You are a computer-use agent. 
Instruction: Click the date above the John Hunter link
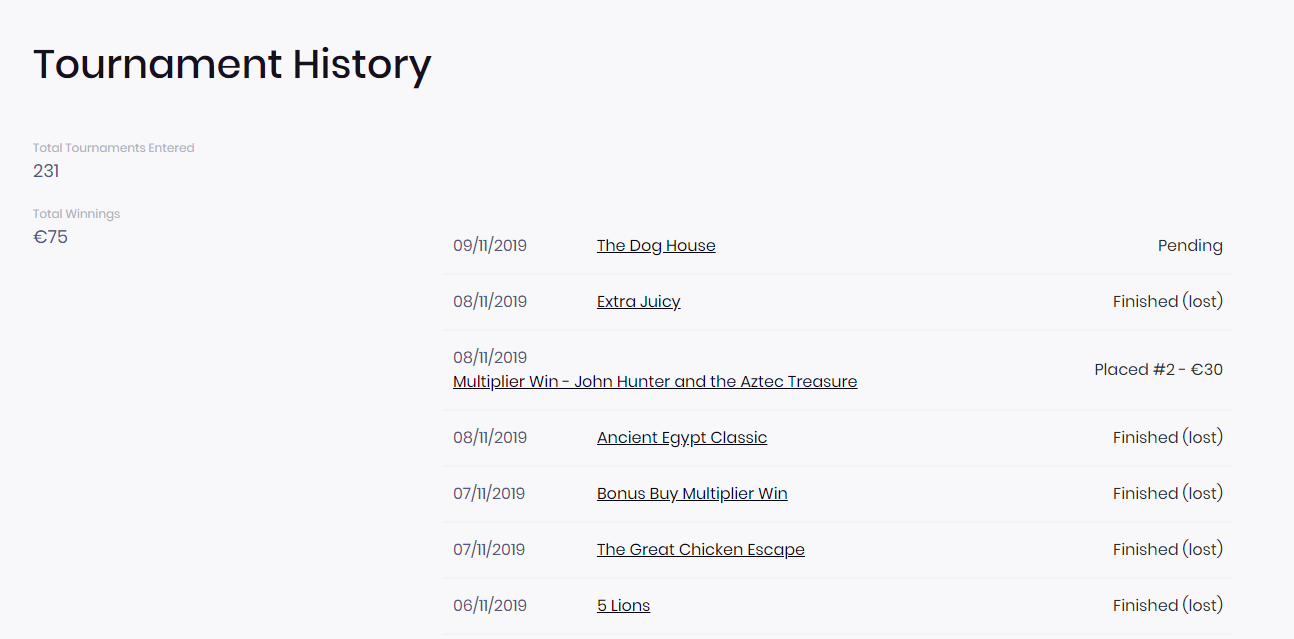point(490,358)
